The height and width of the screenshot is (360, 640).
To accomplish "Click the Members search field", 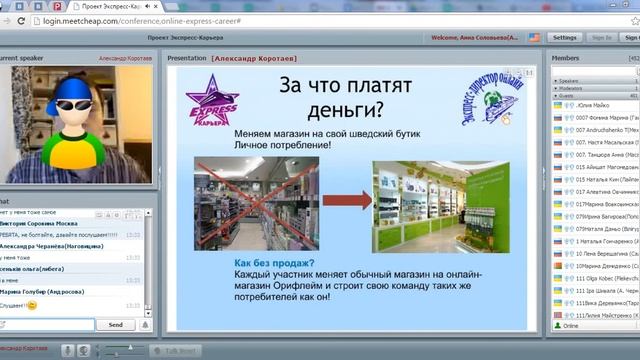I will coord(594,71).
